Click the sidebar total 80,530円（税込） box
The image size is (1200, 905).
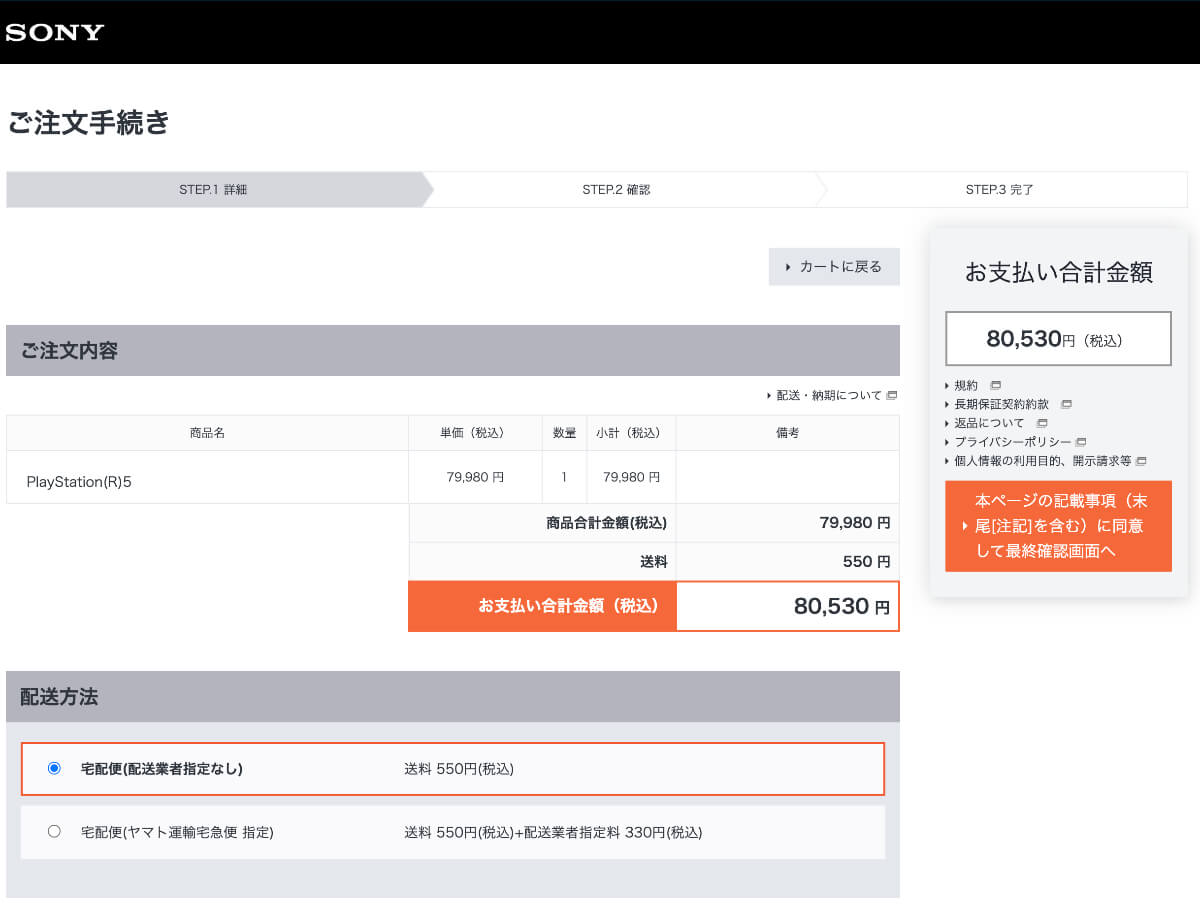pyautogui.click(x=1058, y=339)
